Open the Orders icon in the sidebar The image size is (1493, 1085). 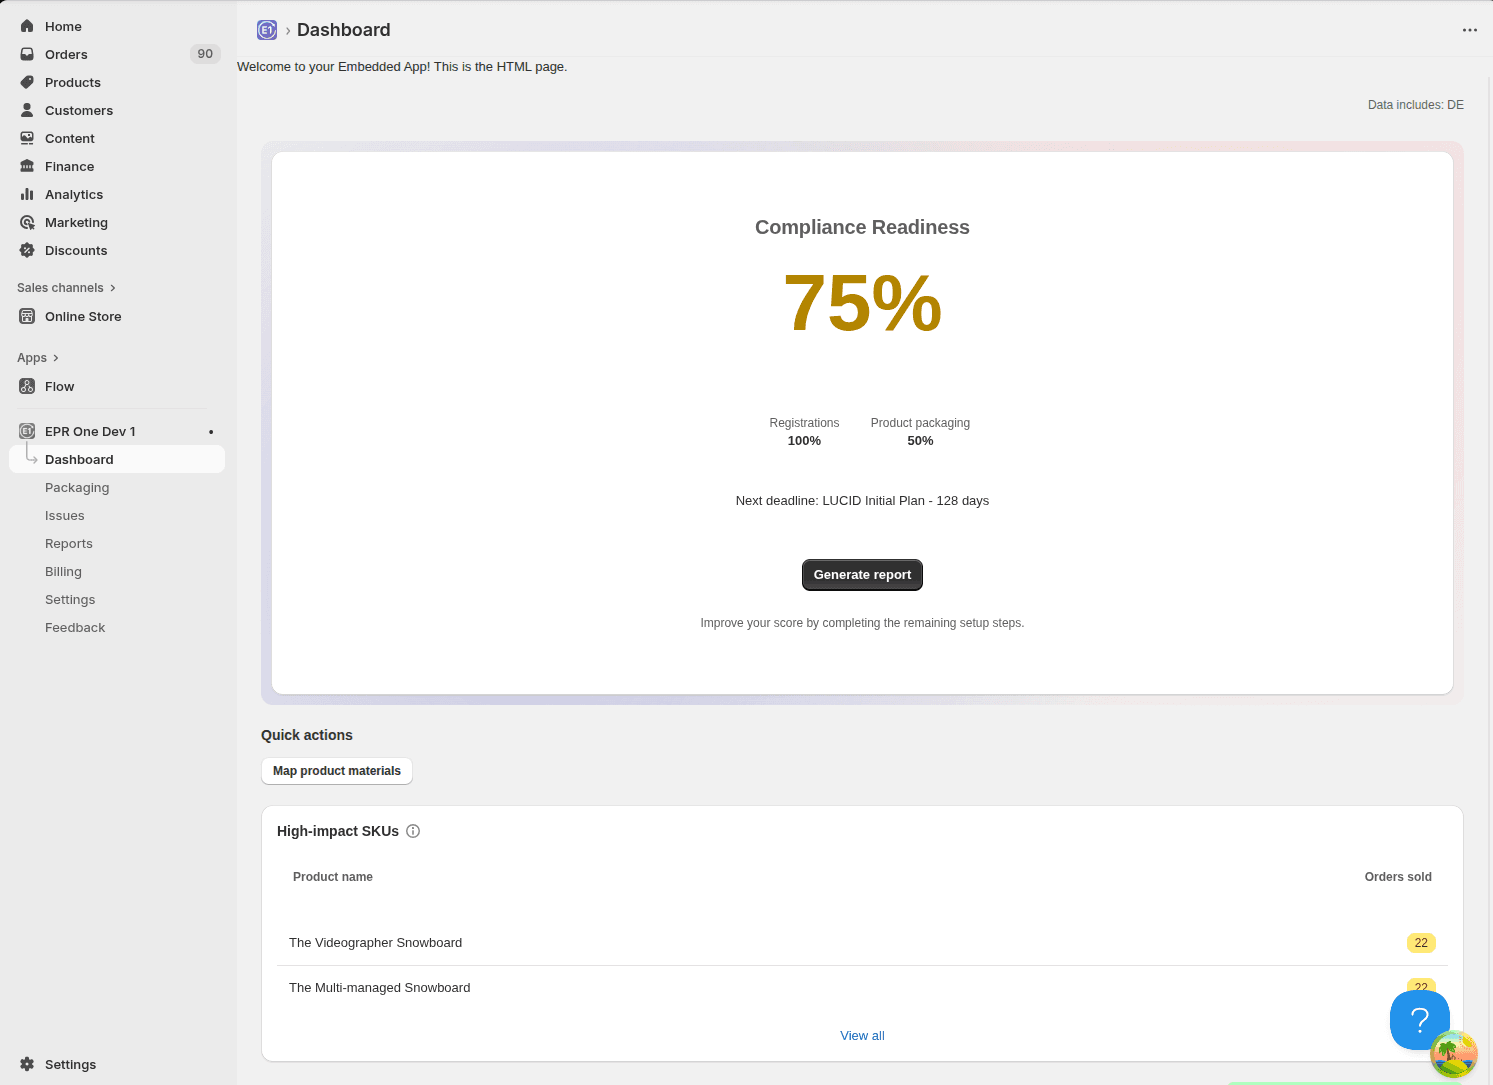coord(27,54)
